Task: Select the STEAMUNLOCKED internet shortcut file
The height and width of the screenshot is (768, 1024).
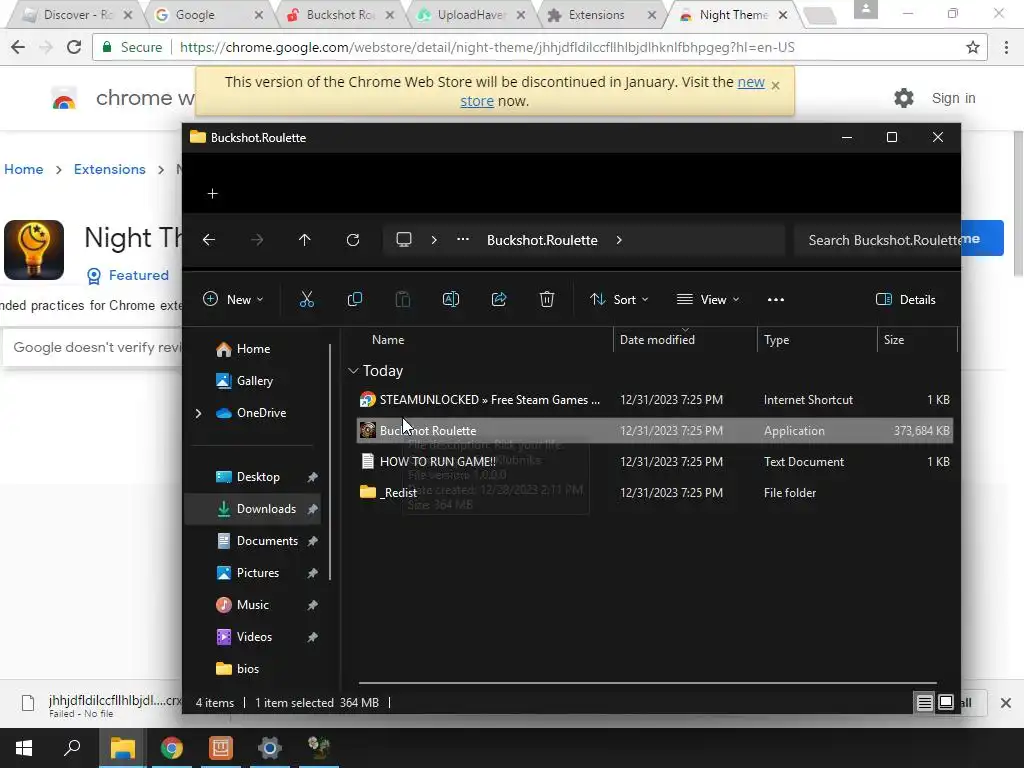Action: [x=654, y=400]
